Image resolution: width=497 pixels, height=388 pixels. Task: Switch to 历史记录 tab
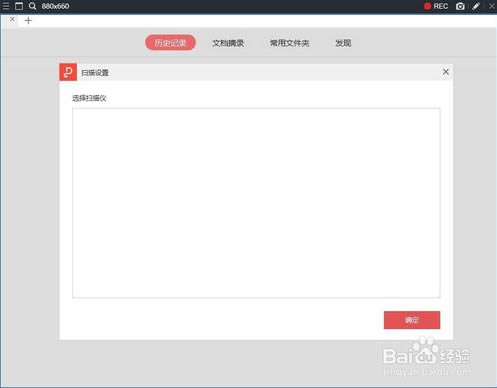pos(170,43)
